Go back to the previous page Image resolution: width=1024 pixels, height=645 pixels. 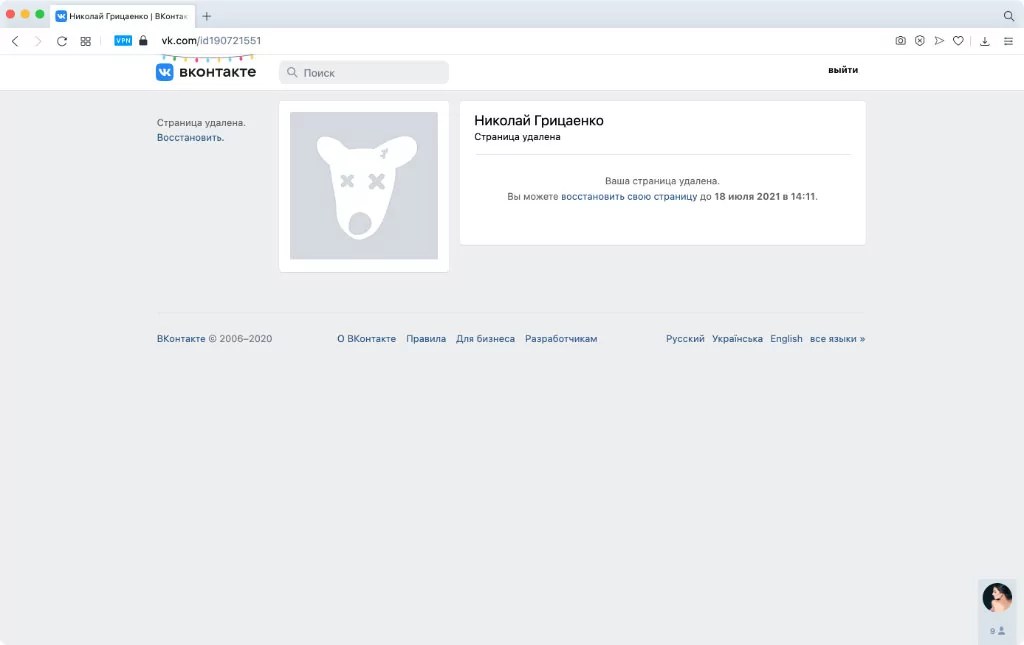(15, 41)
